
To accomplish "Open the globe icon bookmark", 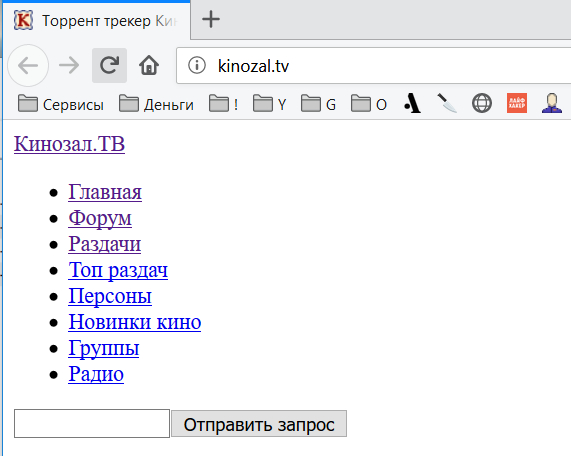I will pos(482,103).
